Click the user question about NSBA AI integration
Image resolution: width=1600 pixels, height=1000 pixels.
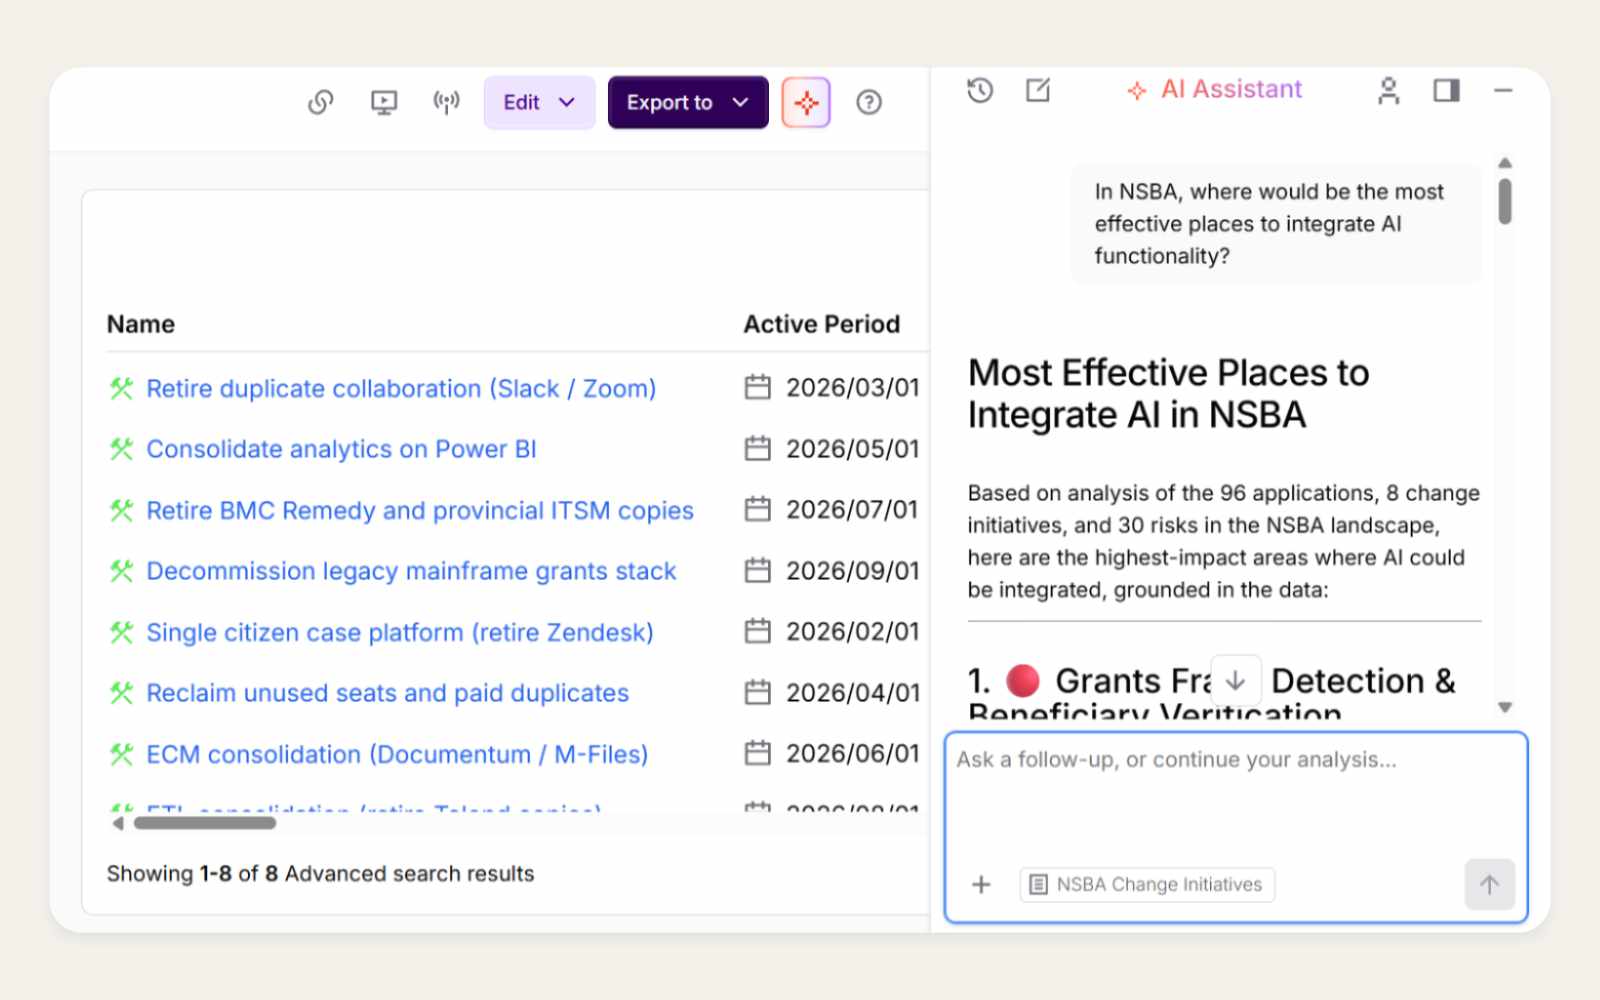click(x=1275, y=223)
